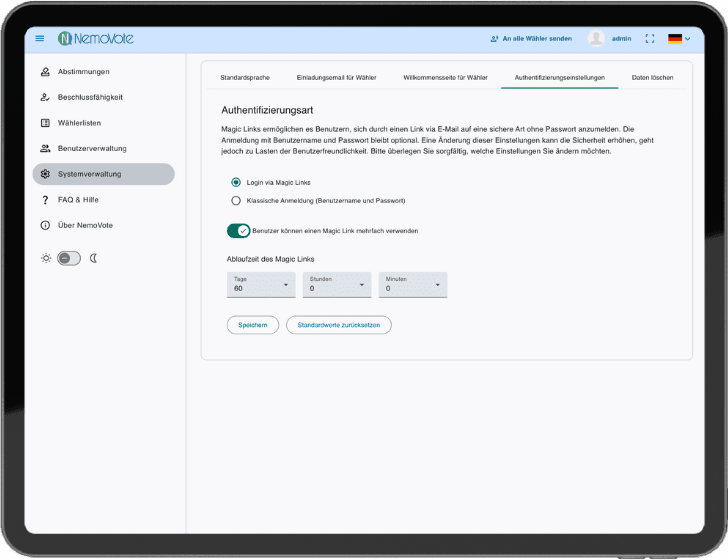This screenshot has height=560, width=728.
Task: Open FAQ & Hilfe in sidebar
Action: (104, 200)
